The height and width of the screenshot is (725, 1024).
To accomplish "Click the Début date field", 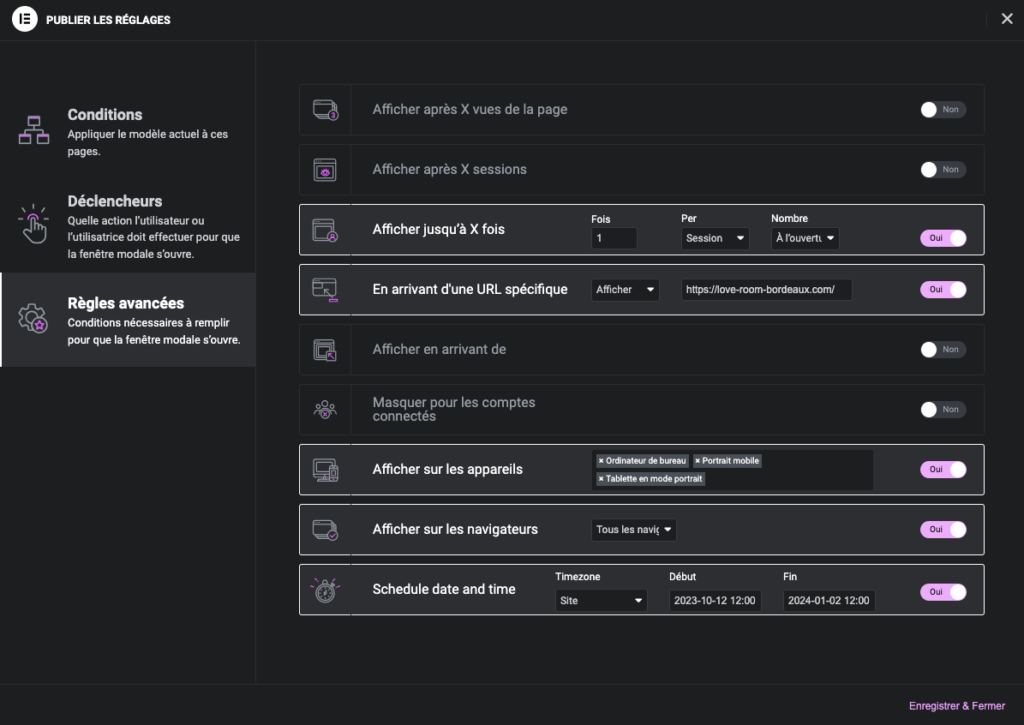I will click(716, 601).
